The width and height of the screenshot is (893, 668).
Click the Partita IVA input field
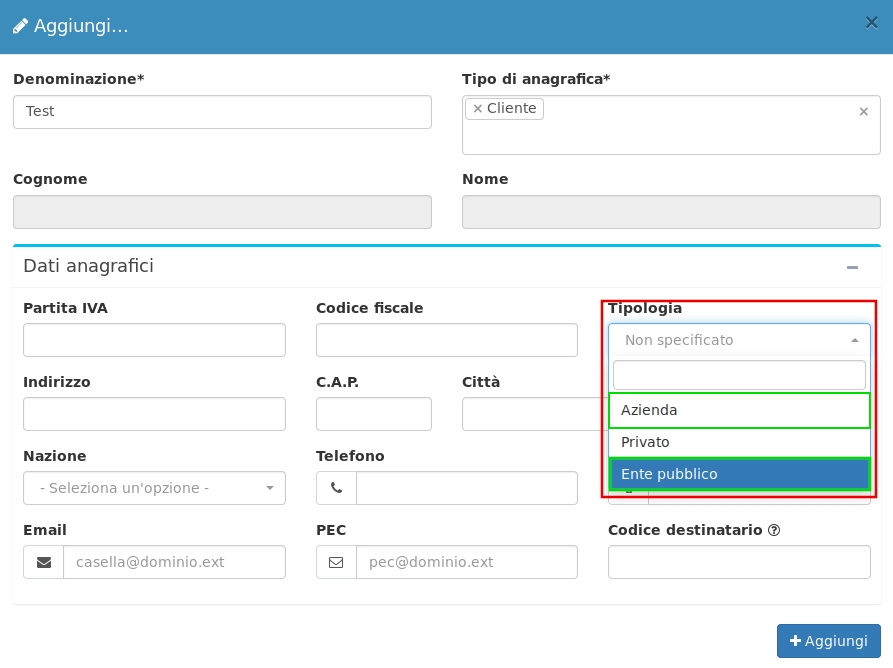154,340
